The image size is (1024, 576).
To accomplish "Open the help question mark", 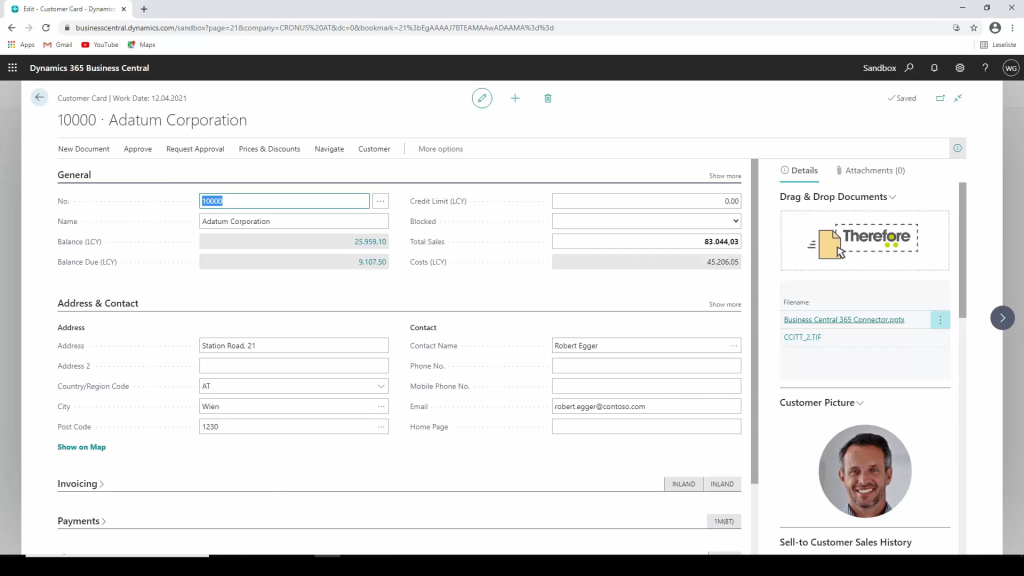I will click(x=985, y=68).
